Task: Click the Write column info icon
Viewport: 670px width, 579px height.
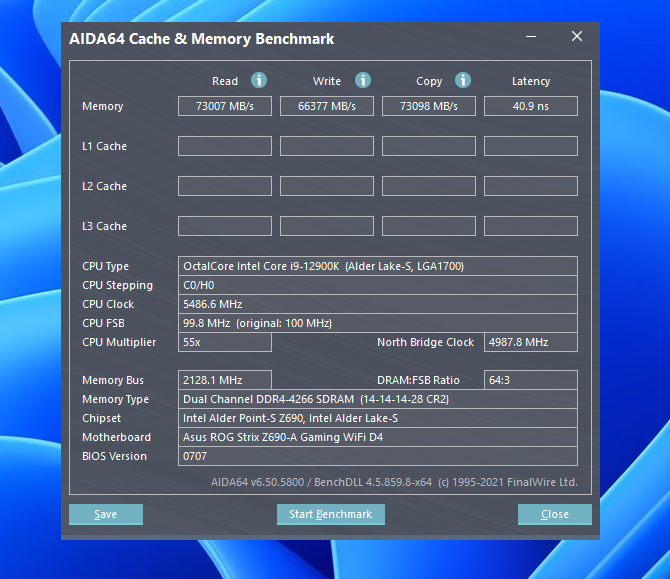Action: [x=363, y=80]
